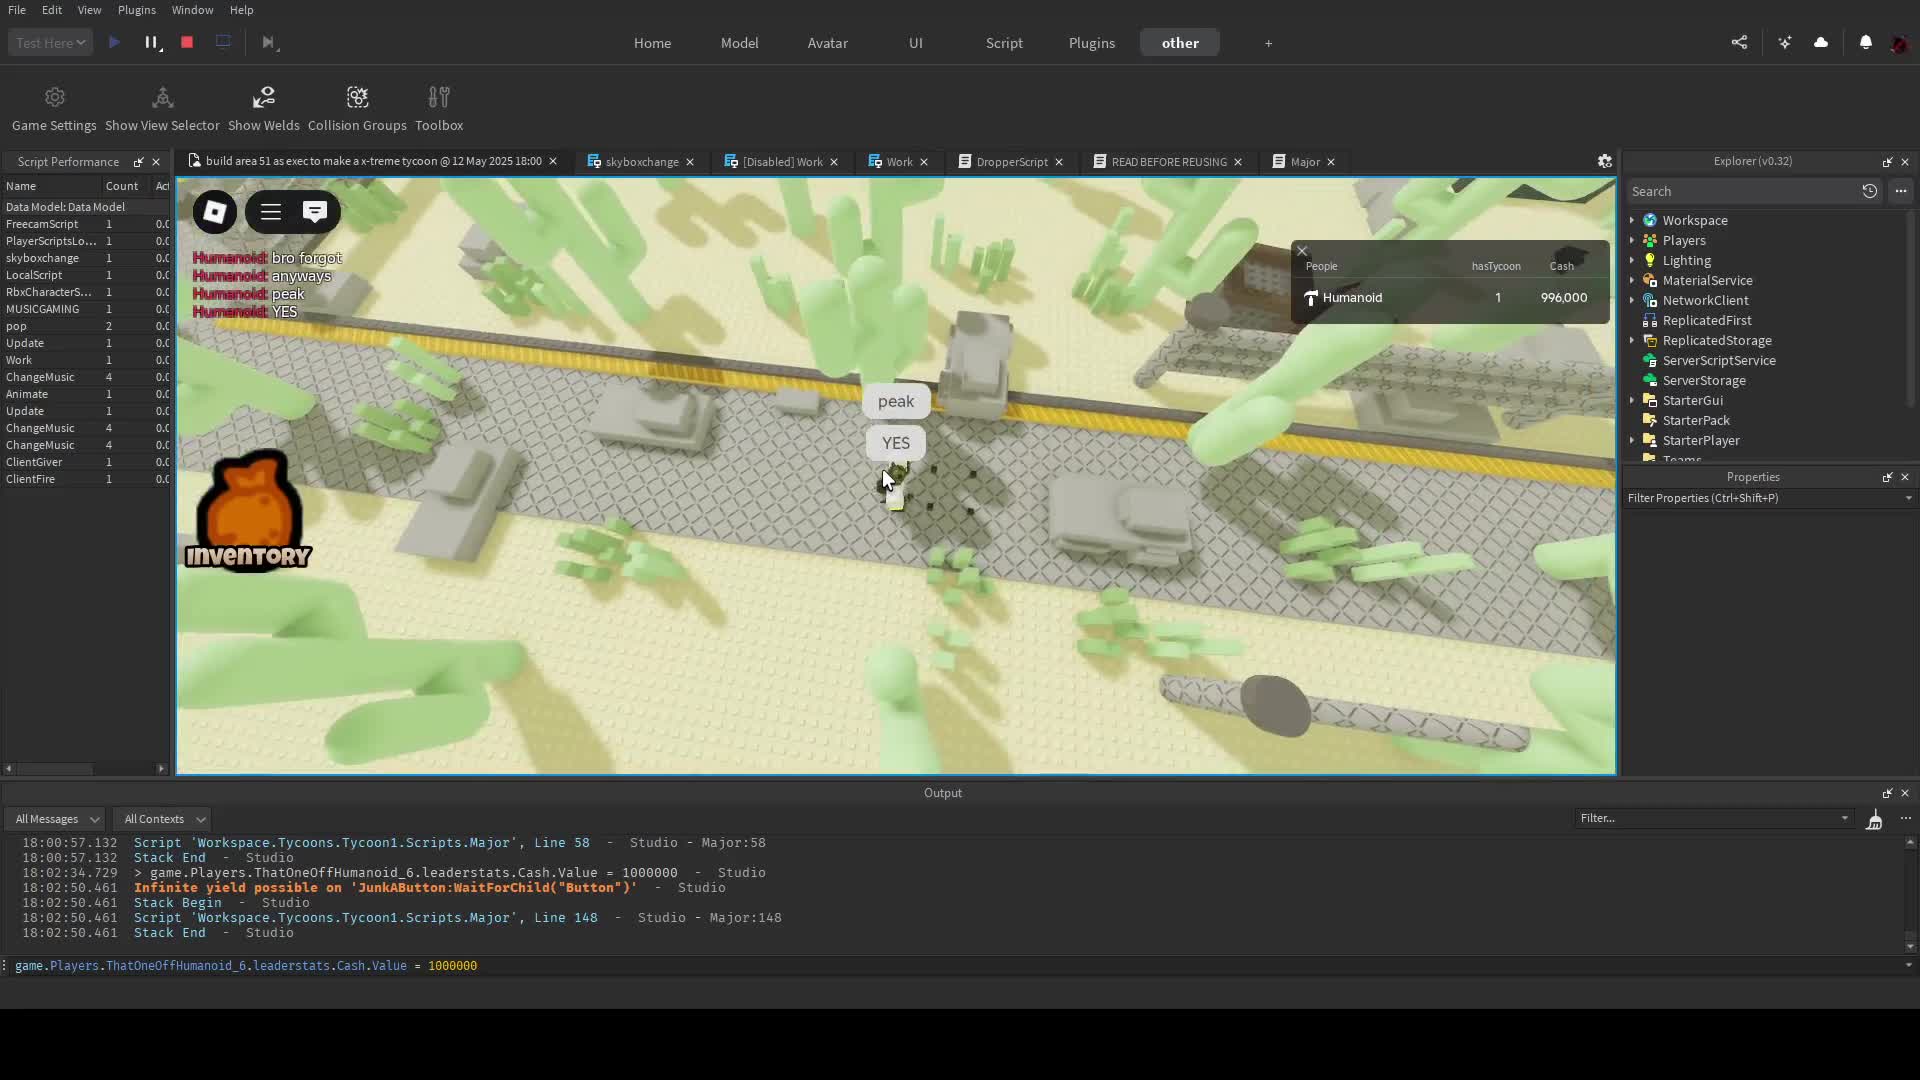Screen dimensions: 1920x1080
Task: Switch to the DropperScript tab
Action: coord(1011,162)
